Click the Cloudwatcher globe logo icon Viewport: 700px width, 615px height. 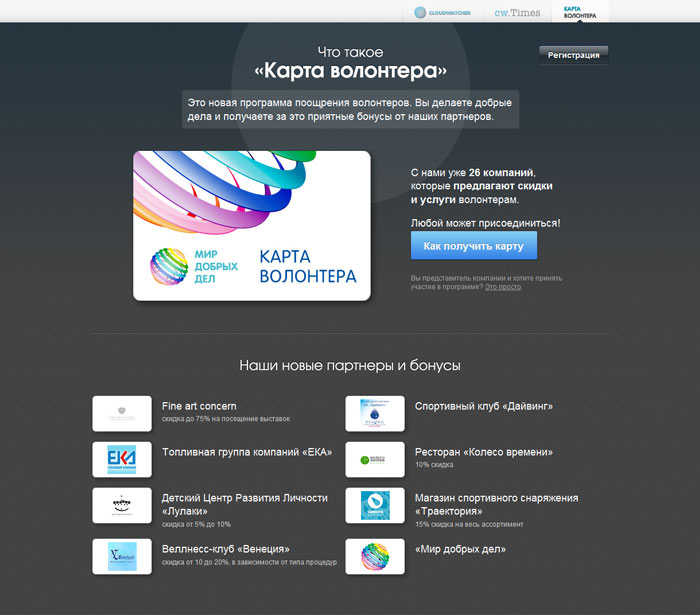tap(420, 12)
